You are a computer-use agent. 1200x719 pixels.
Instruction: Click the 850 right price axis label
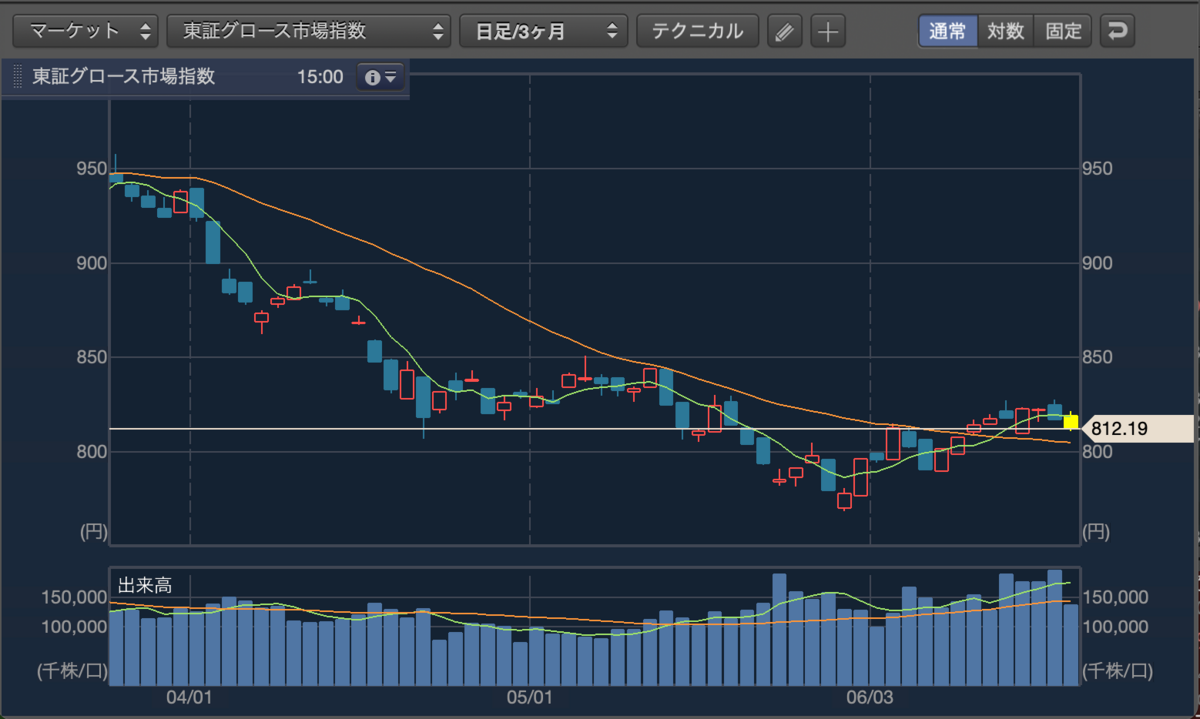pyautogui.click(x=1098, y=357)
